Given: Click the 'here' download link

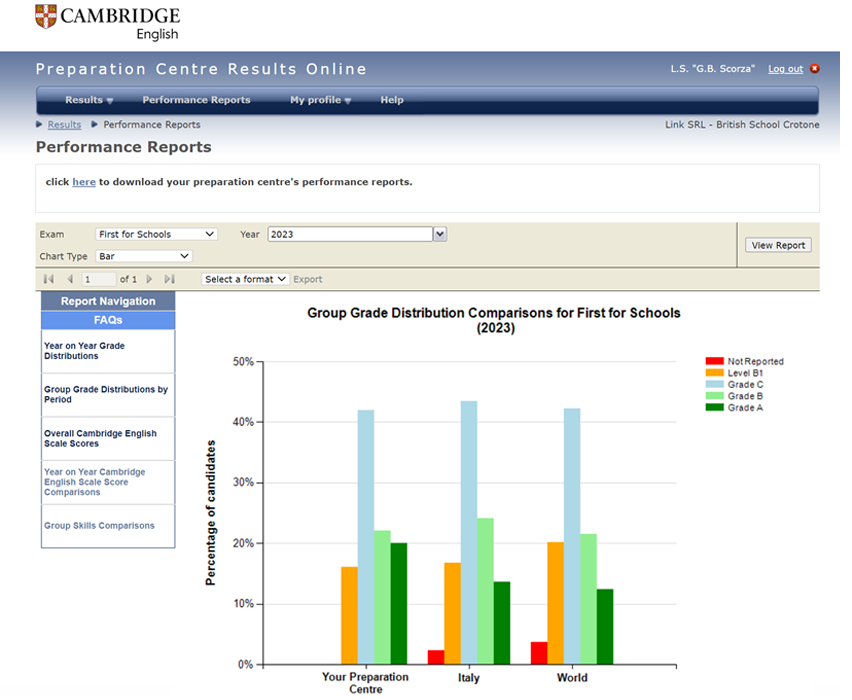Looking at the screenshot, I should [x=84, y=182].
